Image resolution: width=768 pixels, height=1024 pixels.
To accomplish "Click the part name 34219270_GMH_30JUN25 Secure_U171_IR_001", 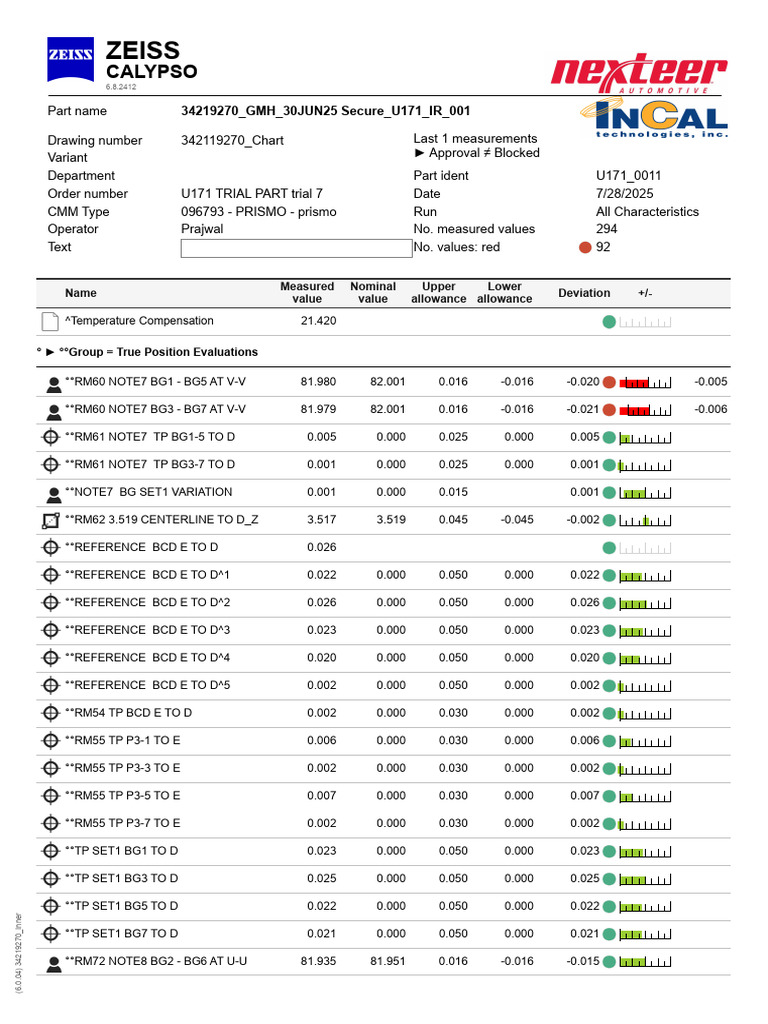I will (x=326, y=111).
